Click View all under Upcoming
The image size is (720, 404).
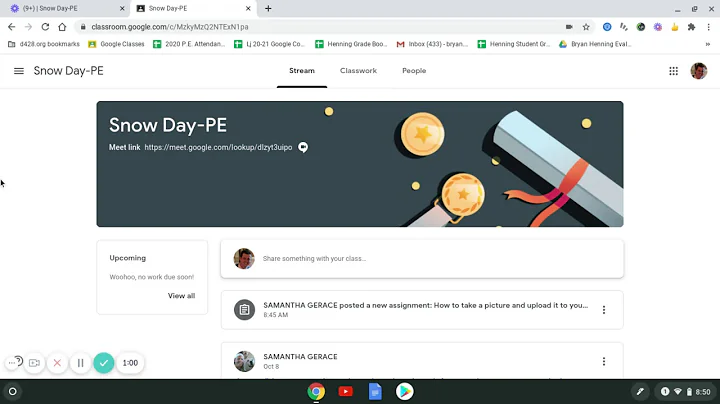(181, 296)
